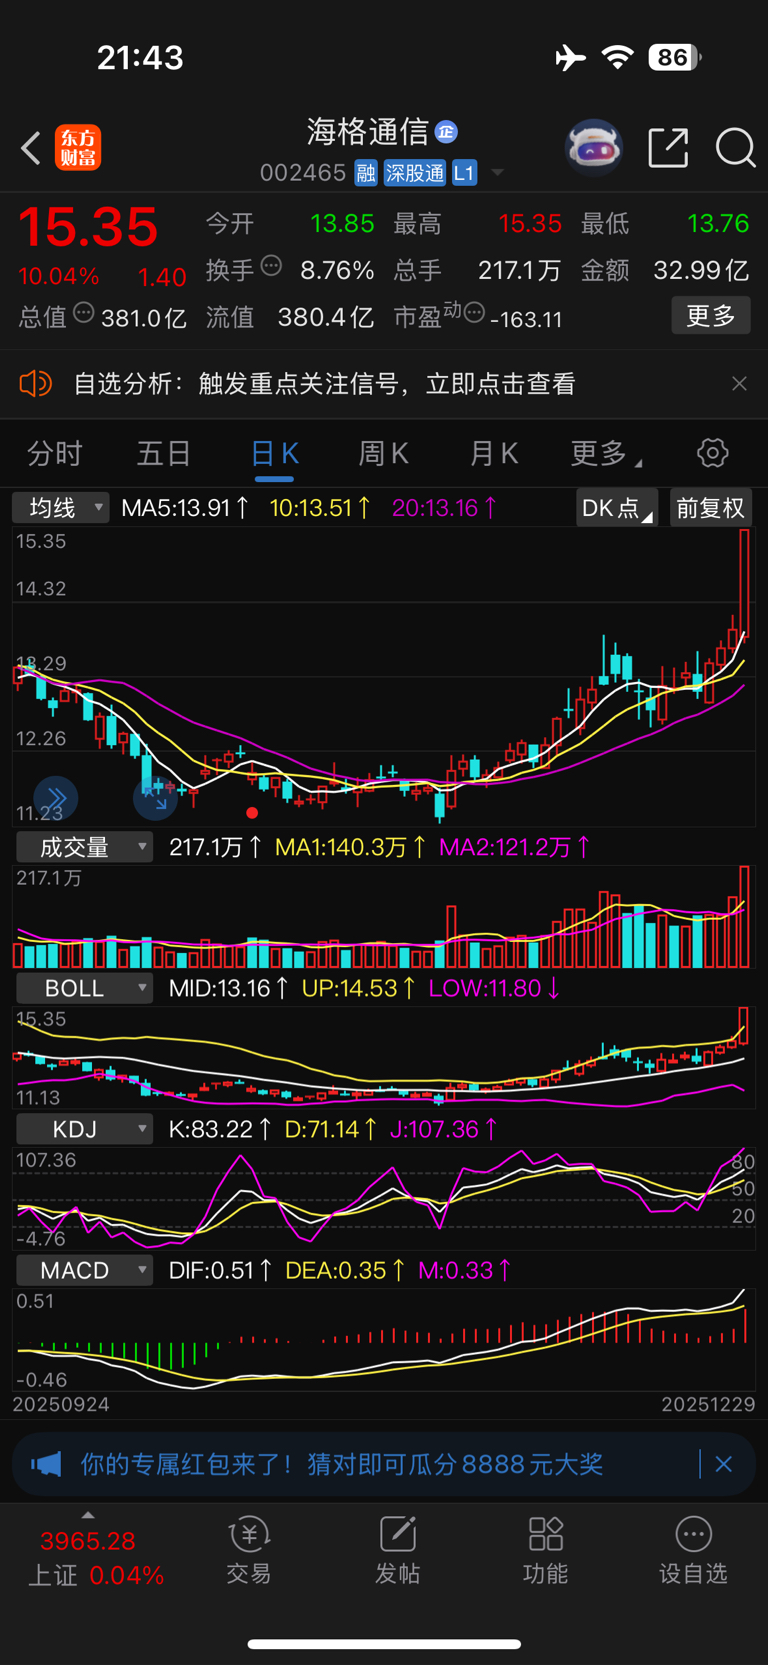The height and width of the screenshot is (1665, 769).
Task: Open the BOLL indicator dropdown
Action: (x=84, y=989)
